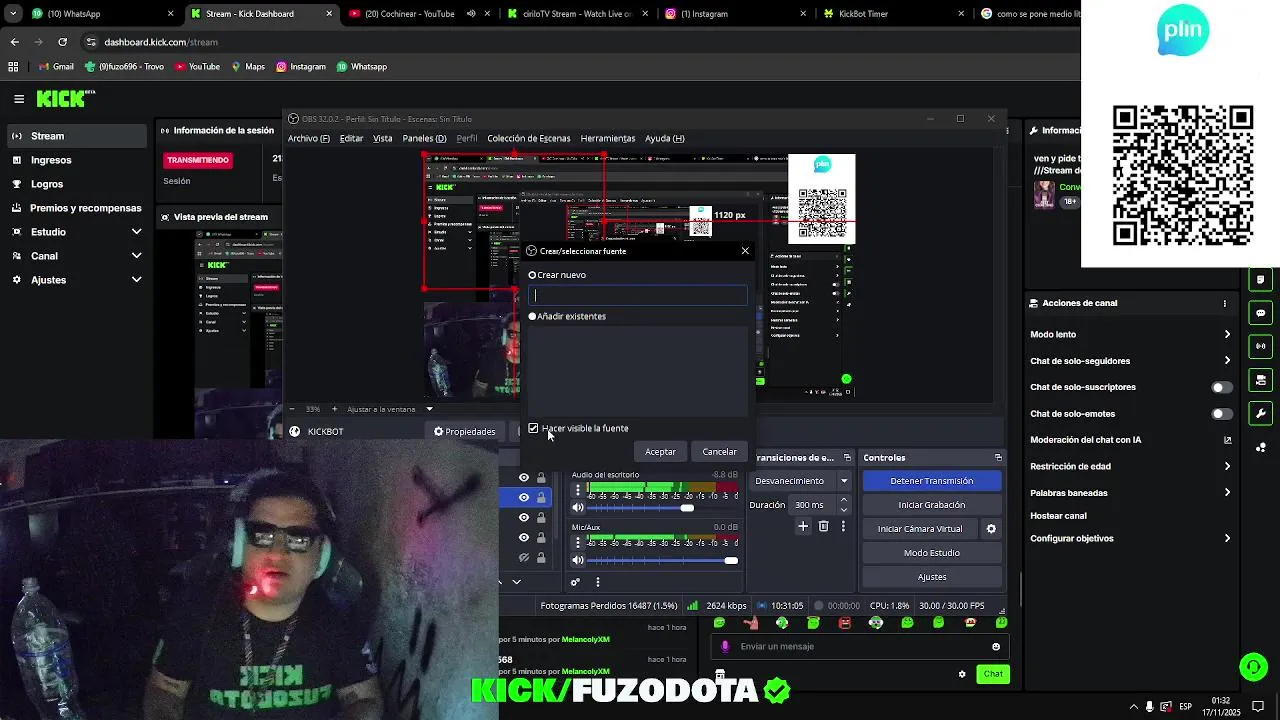Open chat settings gear
The height and width of the screenshot is (720, 1280).
point(962,674)
